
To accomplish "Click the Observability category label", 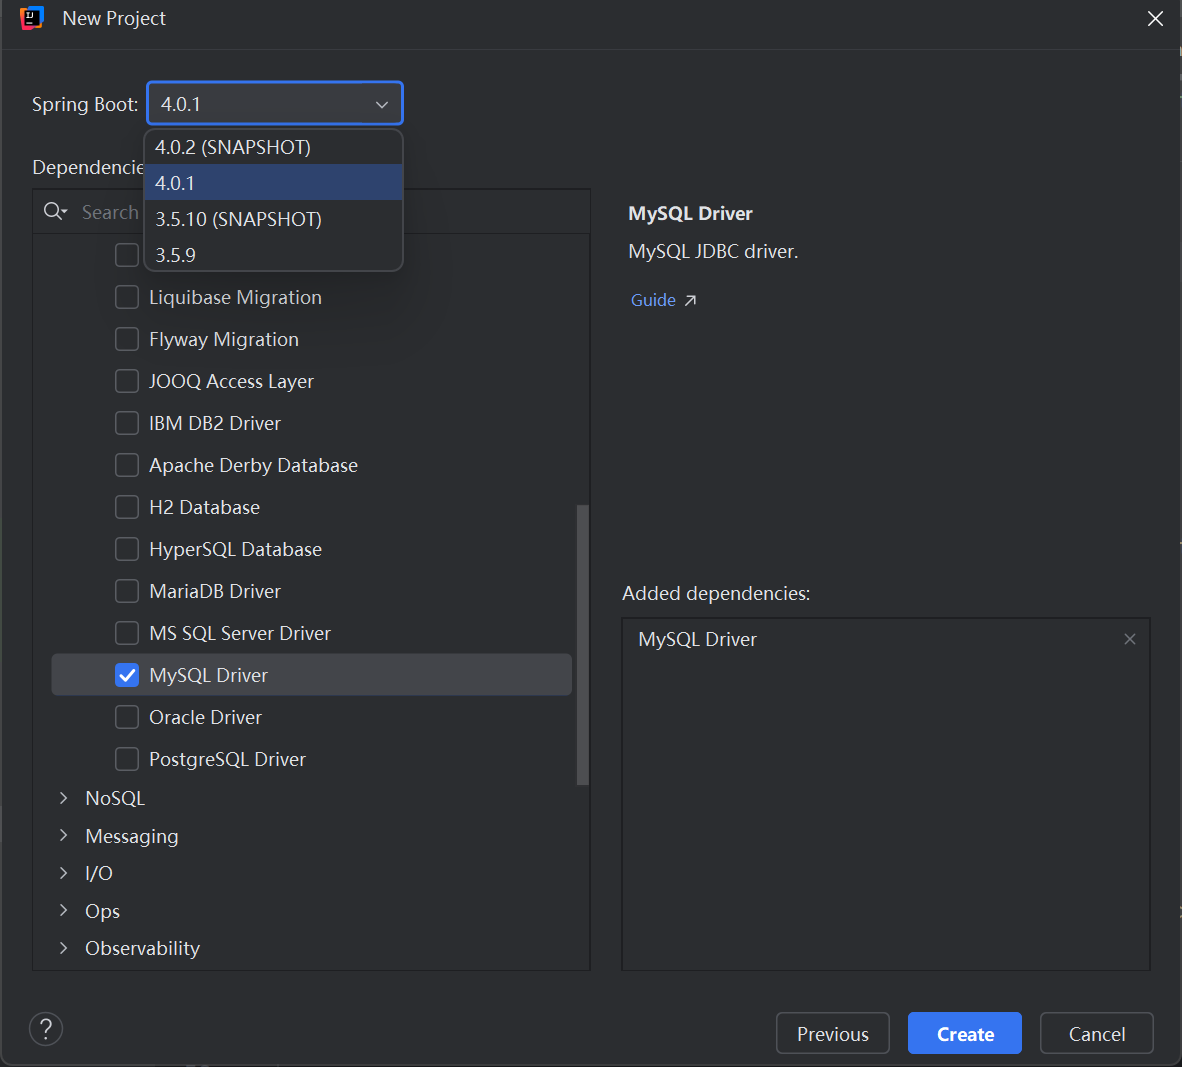I will tap(142, 948).
